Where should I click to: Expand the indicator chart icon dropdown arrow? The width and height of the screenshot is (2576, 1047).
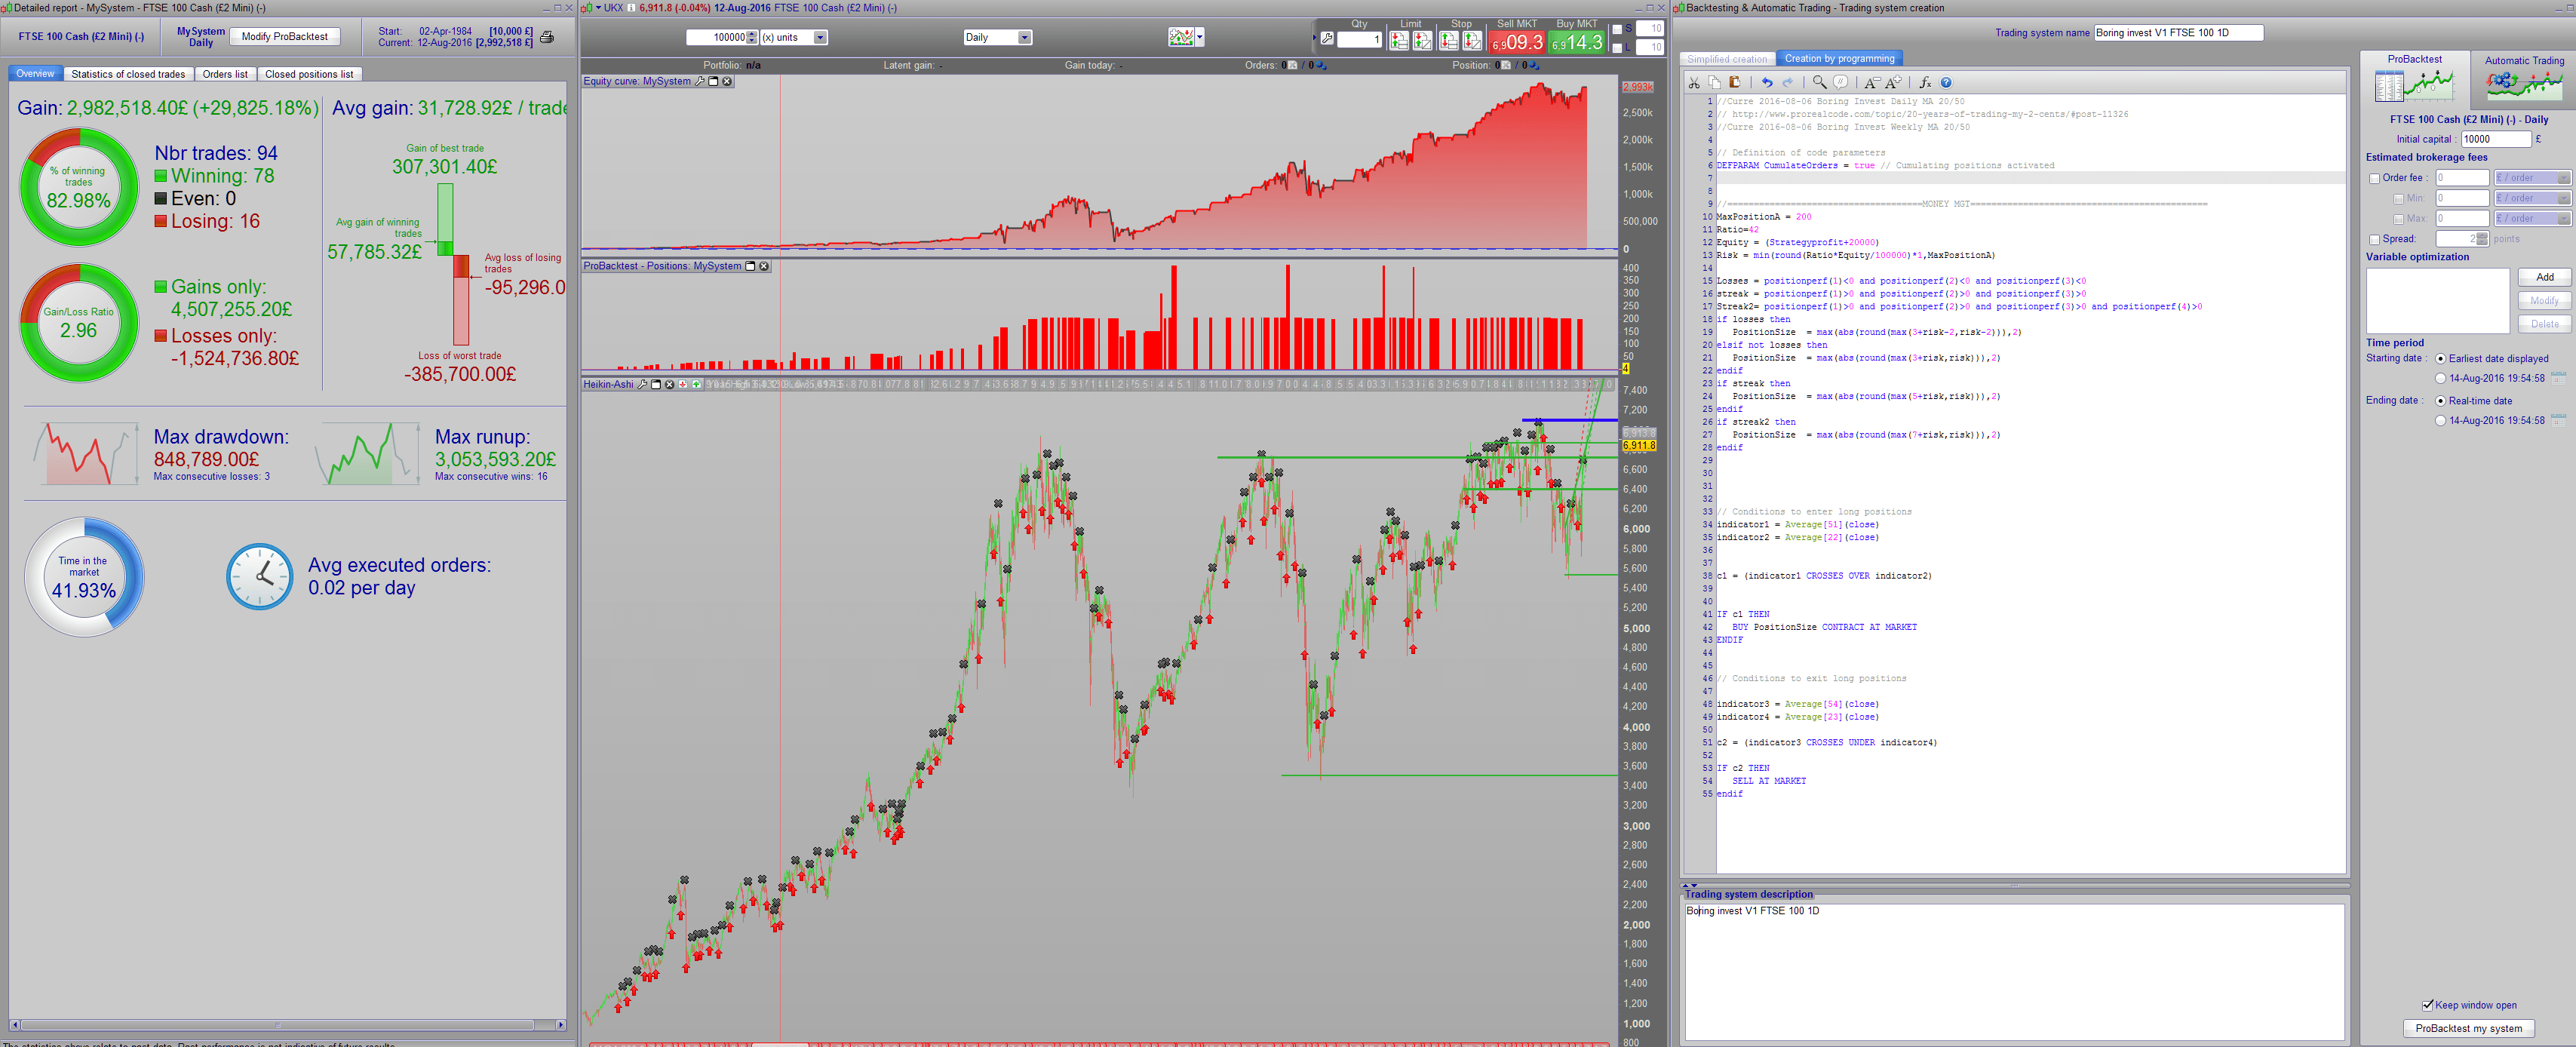[1199, 38]
